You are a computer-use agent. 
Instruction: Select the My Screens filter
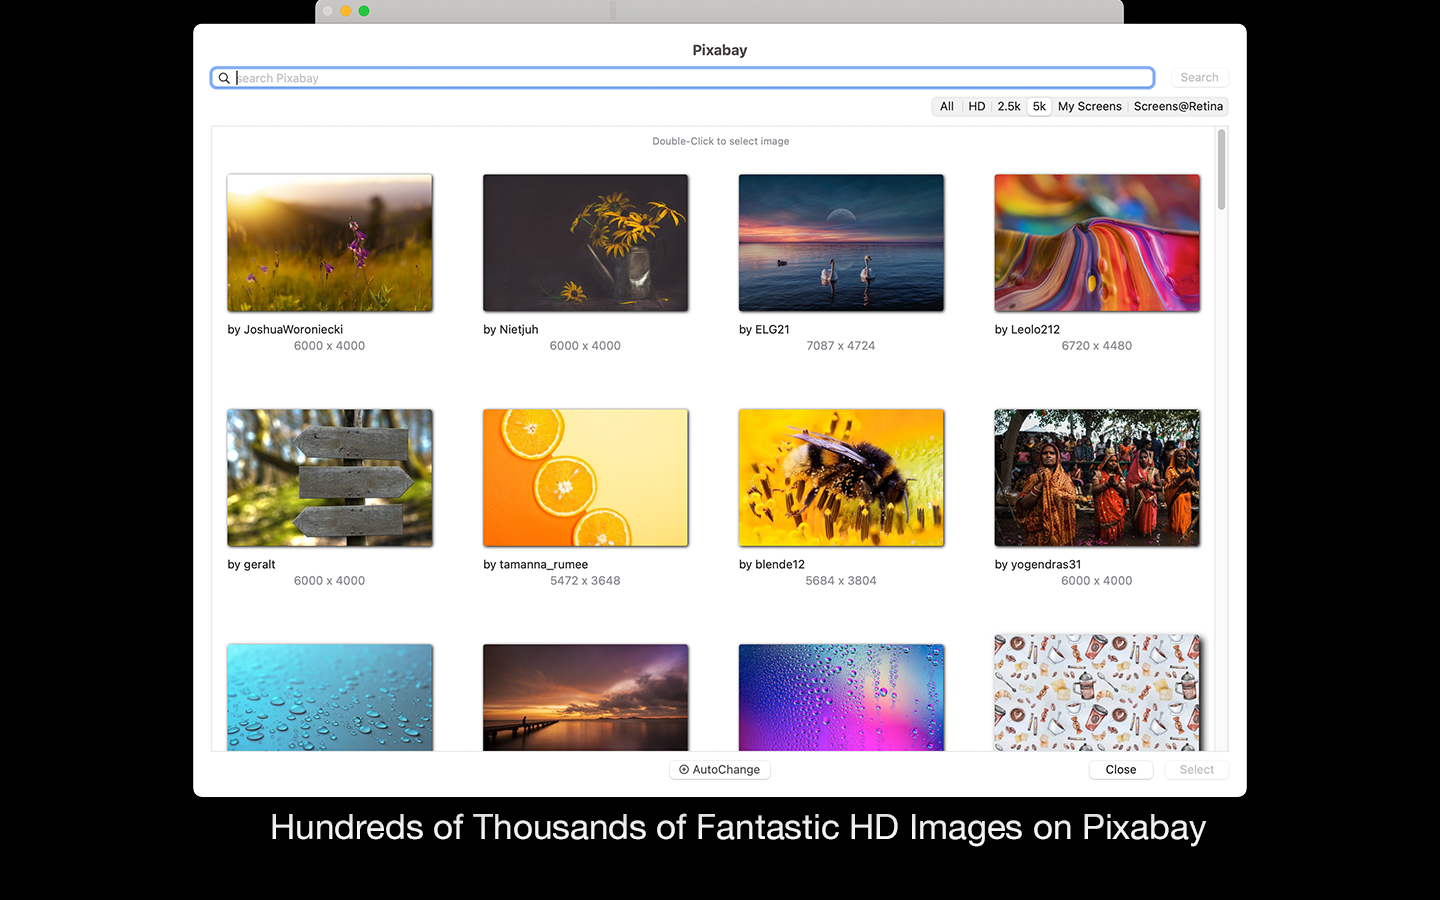[1090, 107]
